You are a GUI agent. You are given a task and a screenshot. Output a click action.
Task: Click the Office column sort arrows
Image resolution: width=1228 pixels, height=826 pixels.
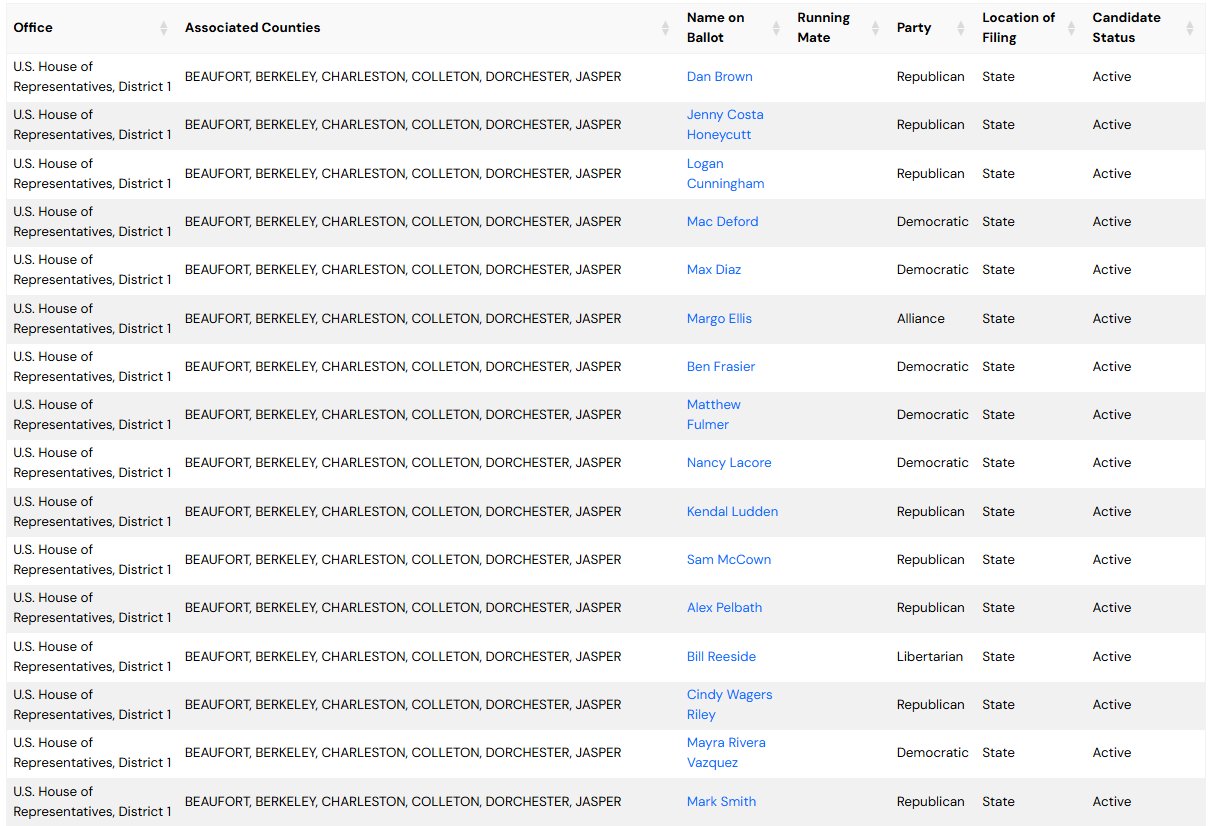[x=164, y=28]
